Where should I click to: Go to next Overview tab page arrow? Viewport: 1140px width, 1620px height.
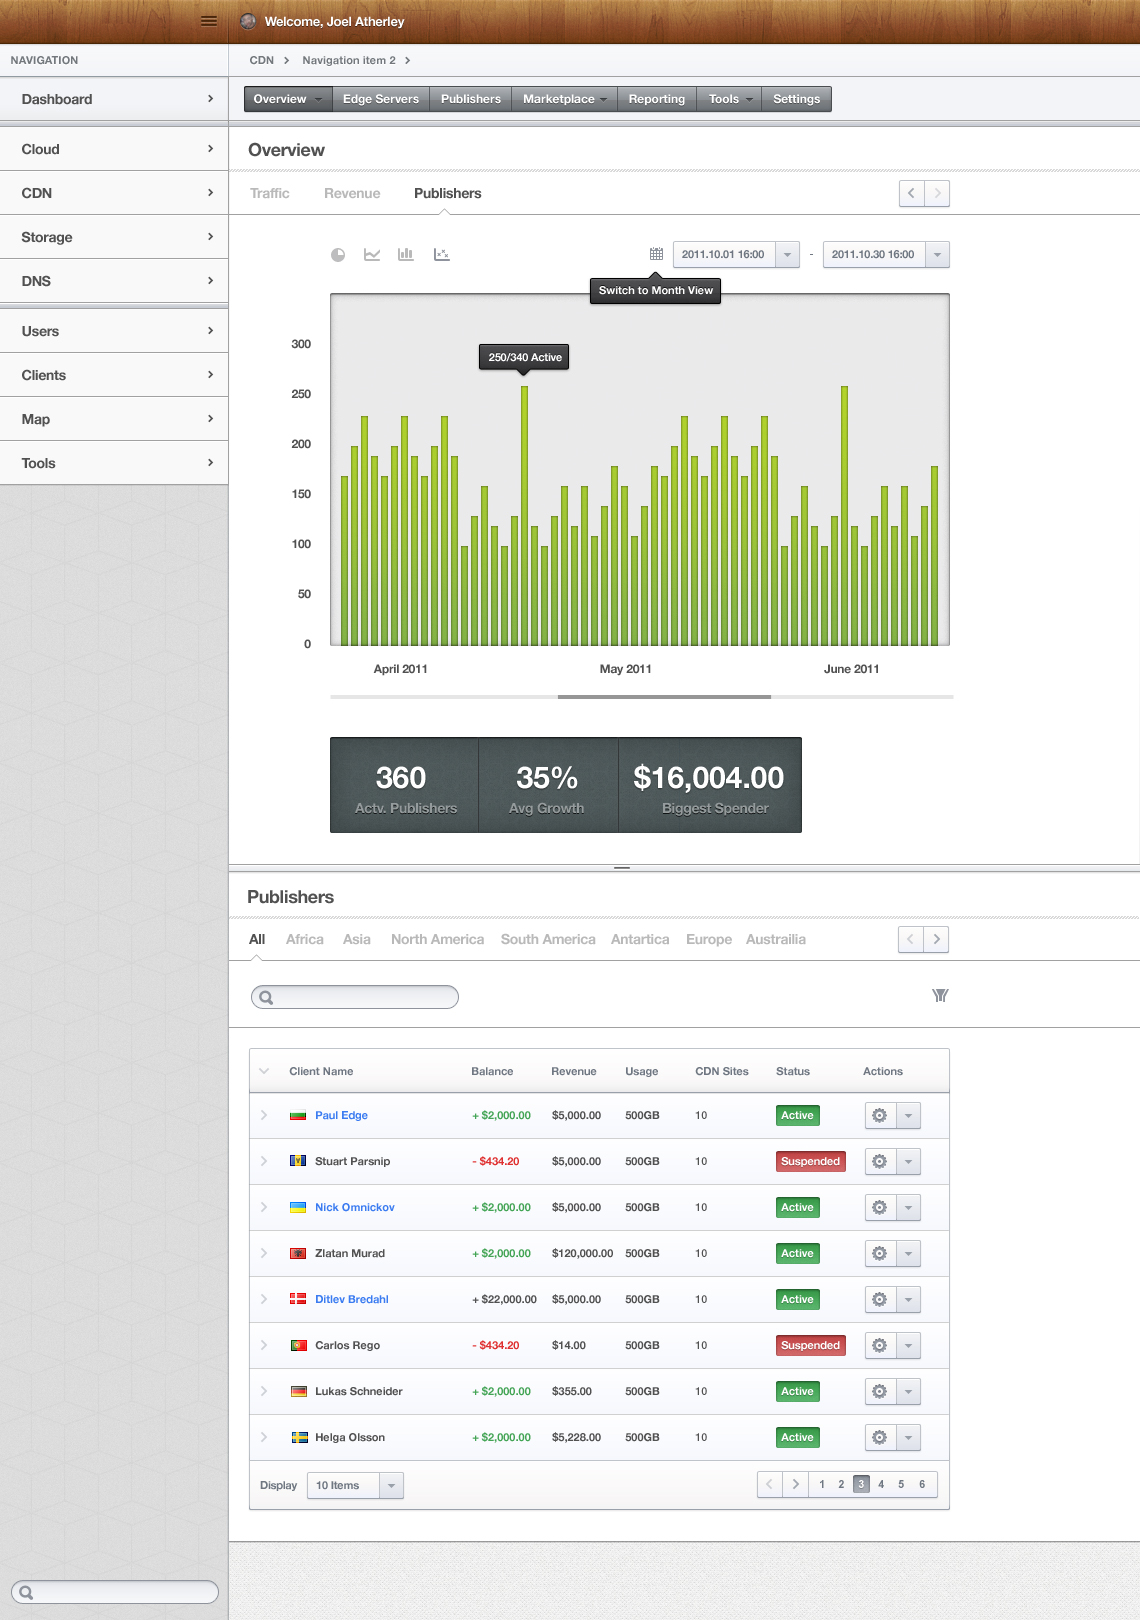pyautogui.click(x=937, y=193)
